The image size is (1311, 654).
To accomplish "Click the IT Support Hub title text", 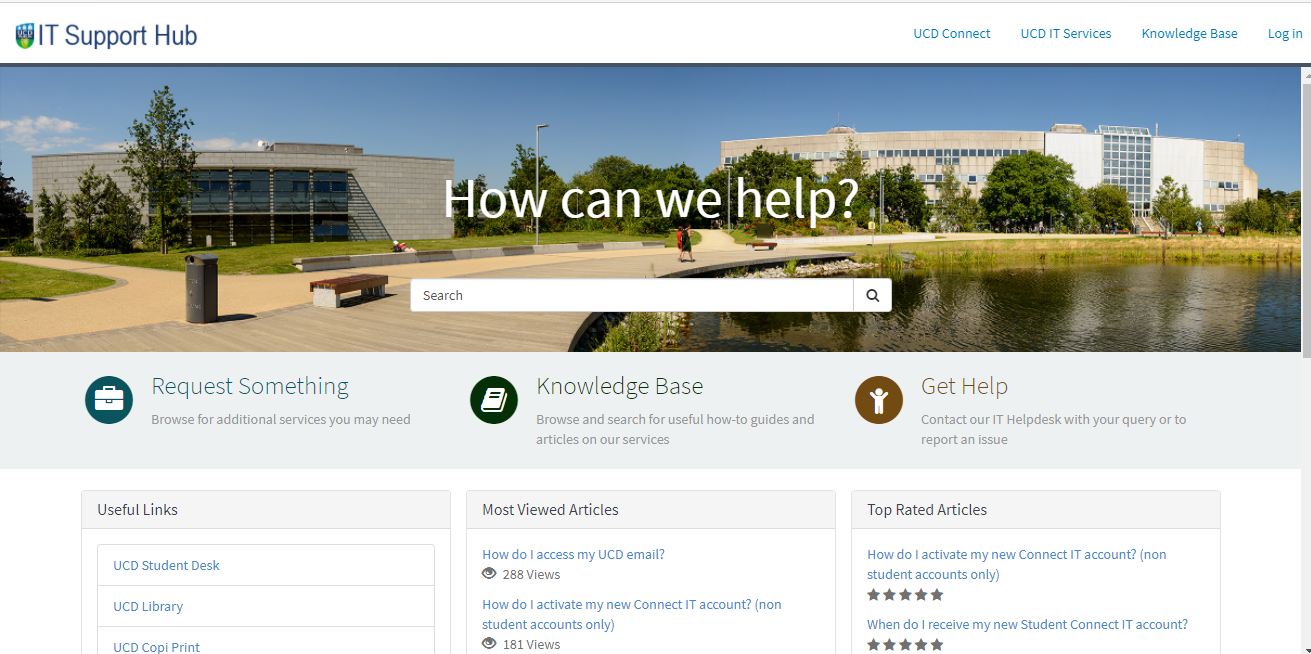I will 117,36.
